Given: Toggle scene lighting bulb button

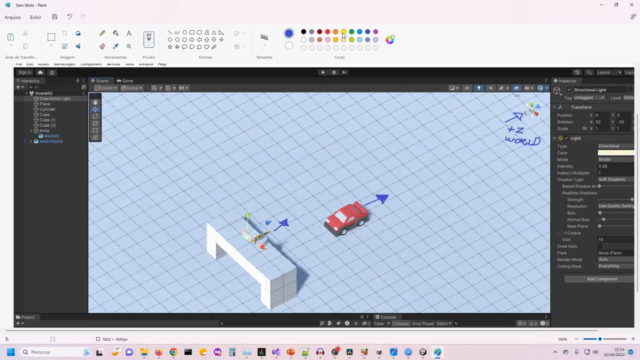Looking at the screenshot, I should (479, 88).
